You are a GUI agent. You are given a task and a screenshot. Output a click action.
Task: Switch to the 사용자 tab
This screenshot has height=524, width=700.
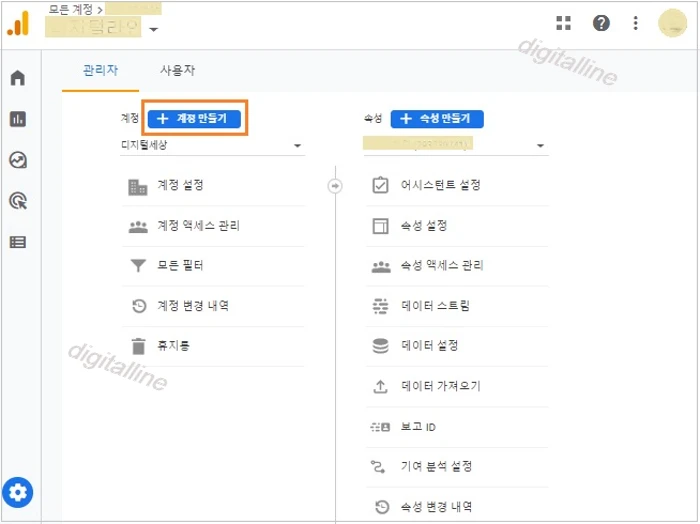178,71
